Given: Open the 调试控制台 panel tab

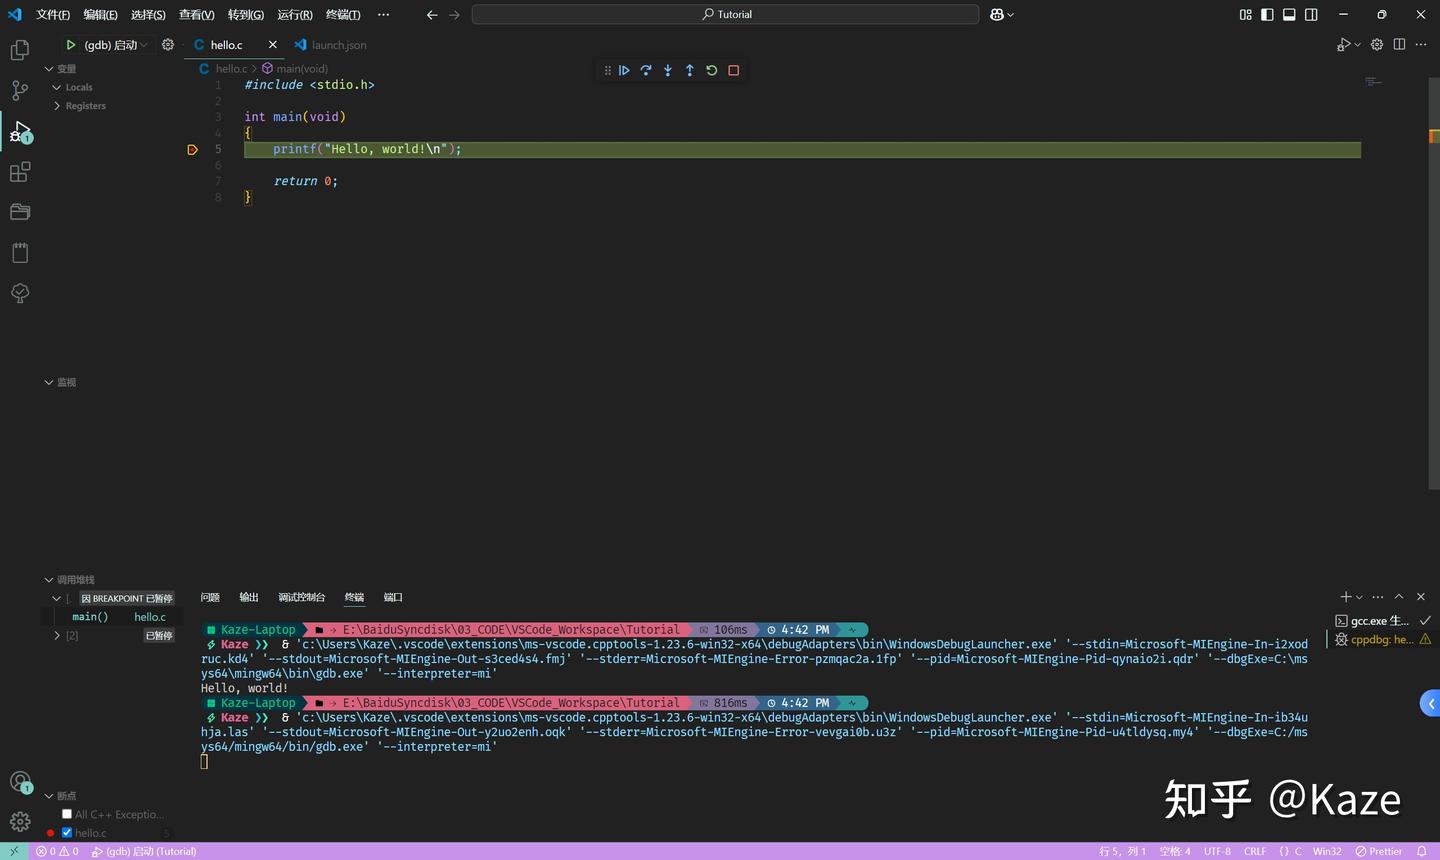Looking at the screenshot, I should 301,598.
